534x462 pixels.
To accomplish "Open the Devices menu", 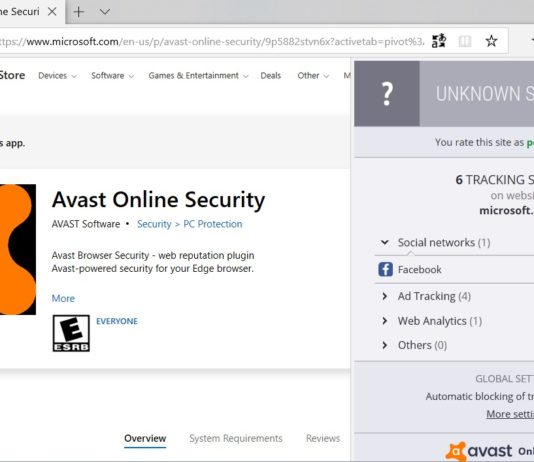I will pos(57,76).
